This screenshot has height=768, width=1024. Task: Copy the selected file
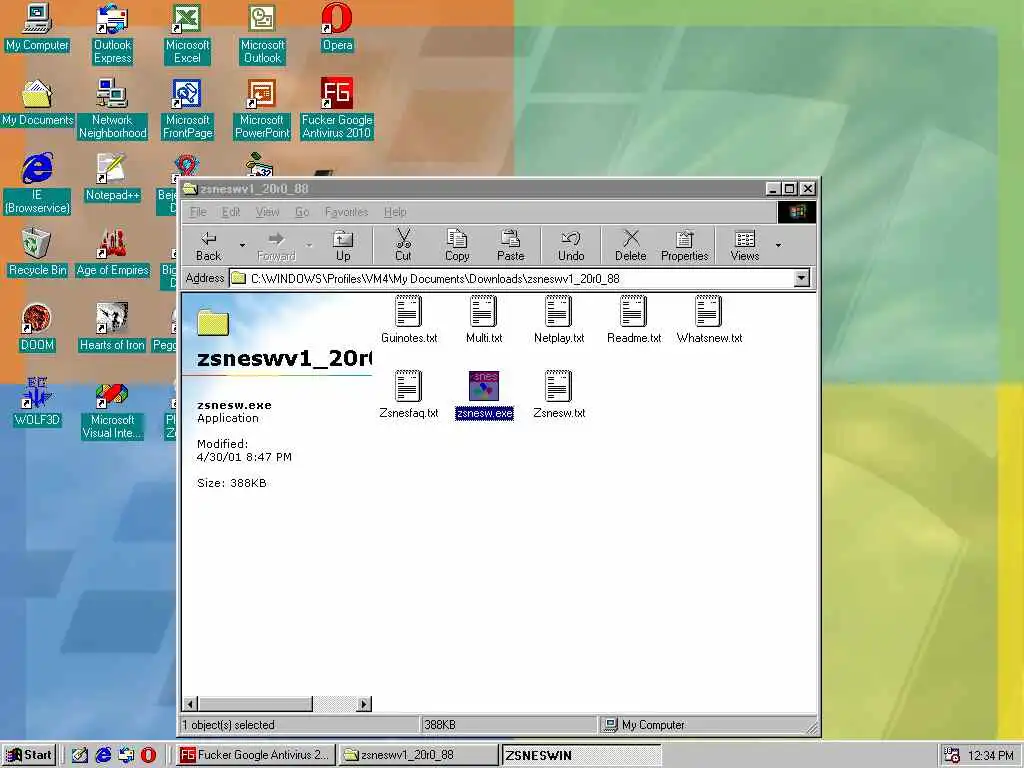point(457,246)
